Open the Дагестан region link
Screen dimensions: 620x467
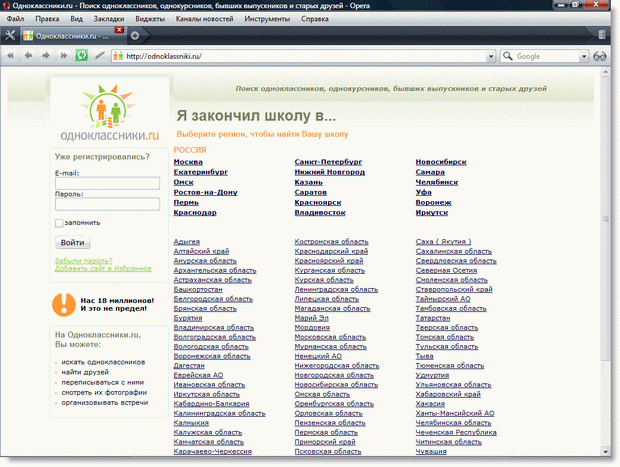189,366
